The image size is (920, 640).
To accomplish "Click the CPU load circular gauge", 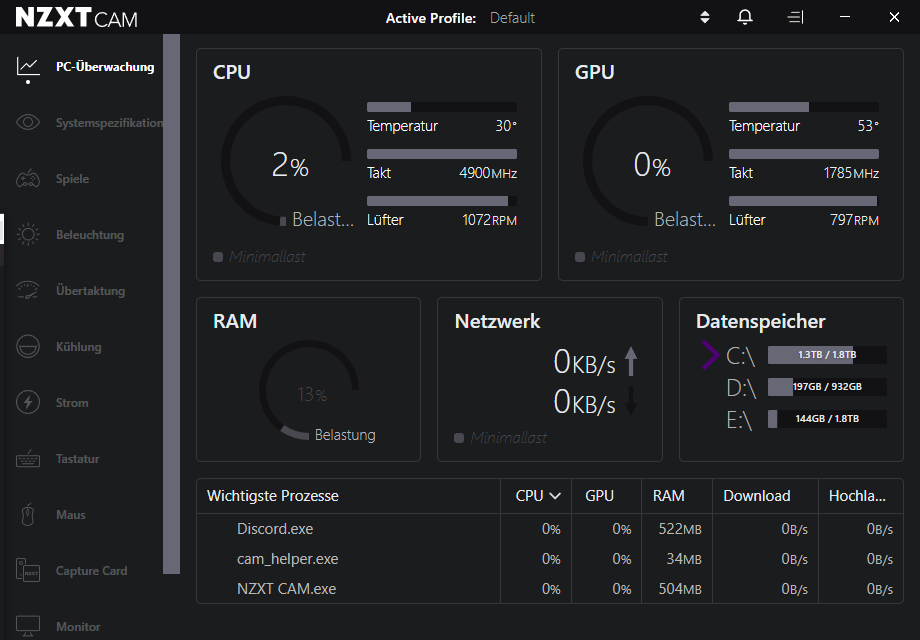I will click(286, 161).
